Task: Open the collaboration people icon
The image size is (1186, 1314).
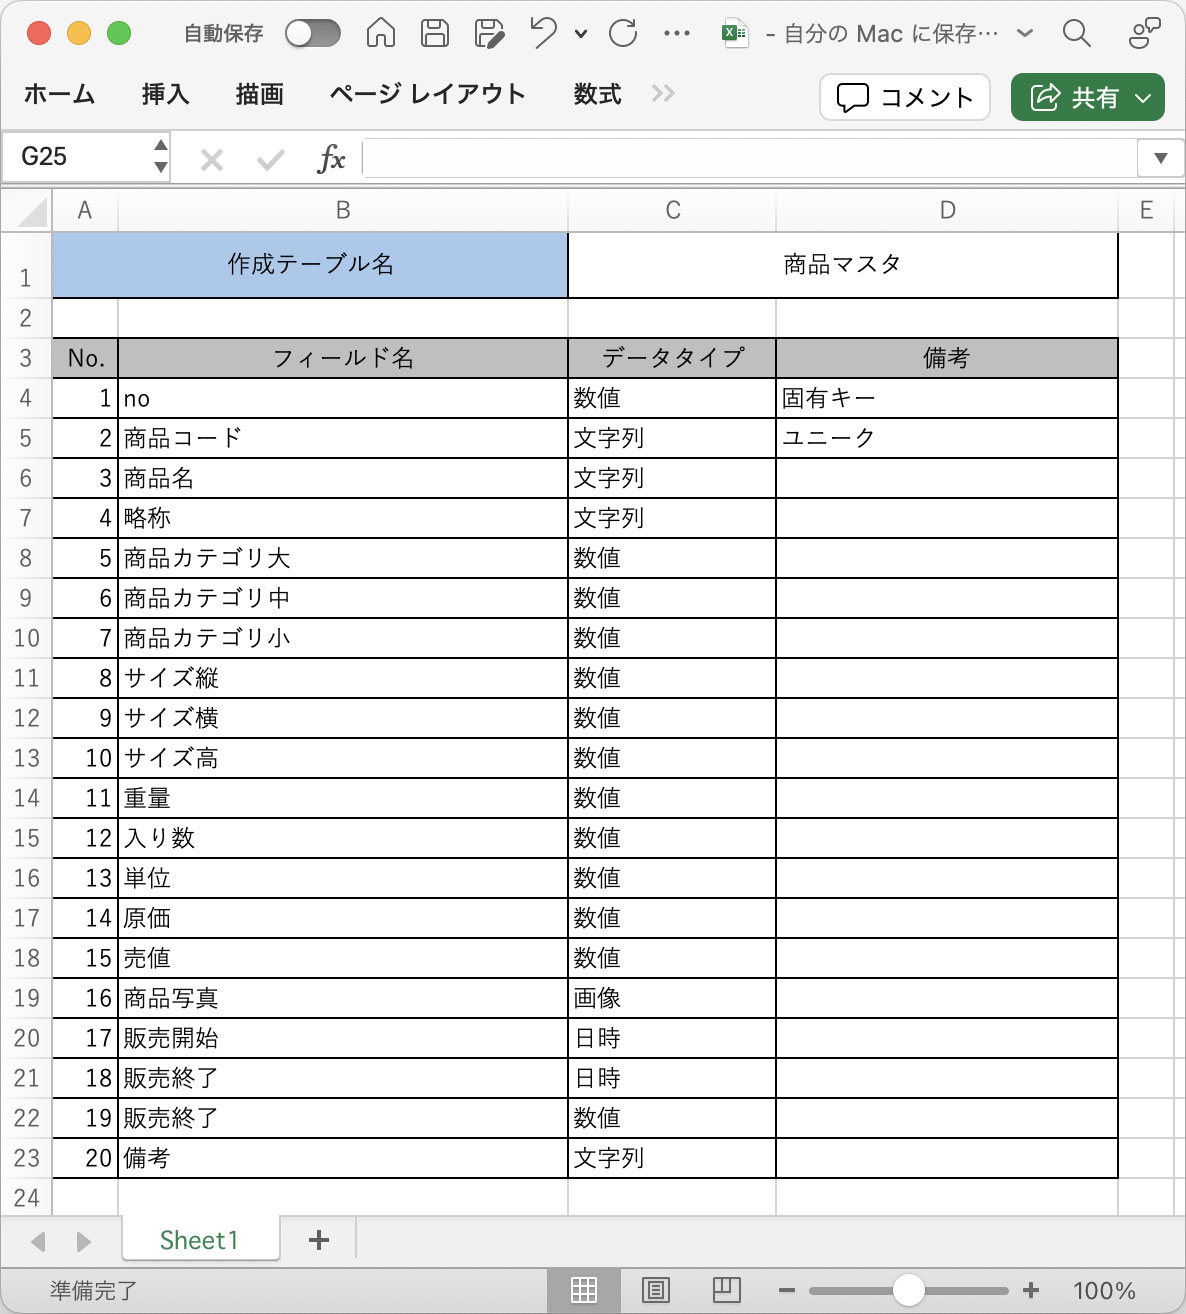Action: (1143, 33)
